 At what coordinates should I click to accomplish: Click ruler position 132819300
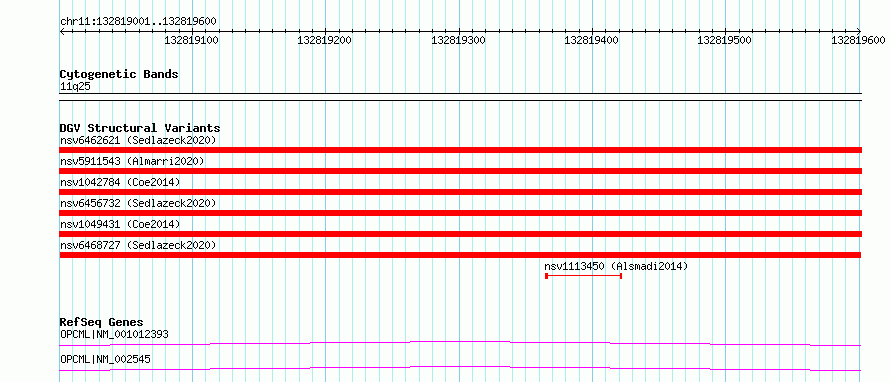pyautogui.click(x=458, y=40)
